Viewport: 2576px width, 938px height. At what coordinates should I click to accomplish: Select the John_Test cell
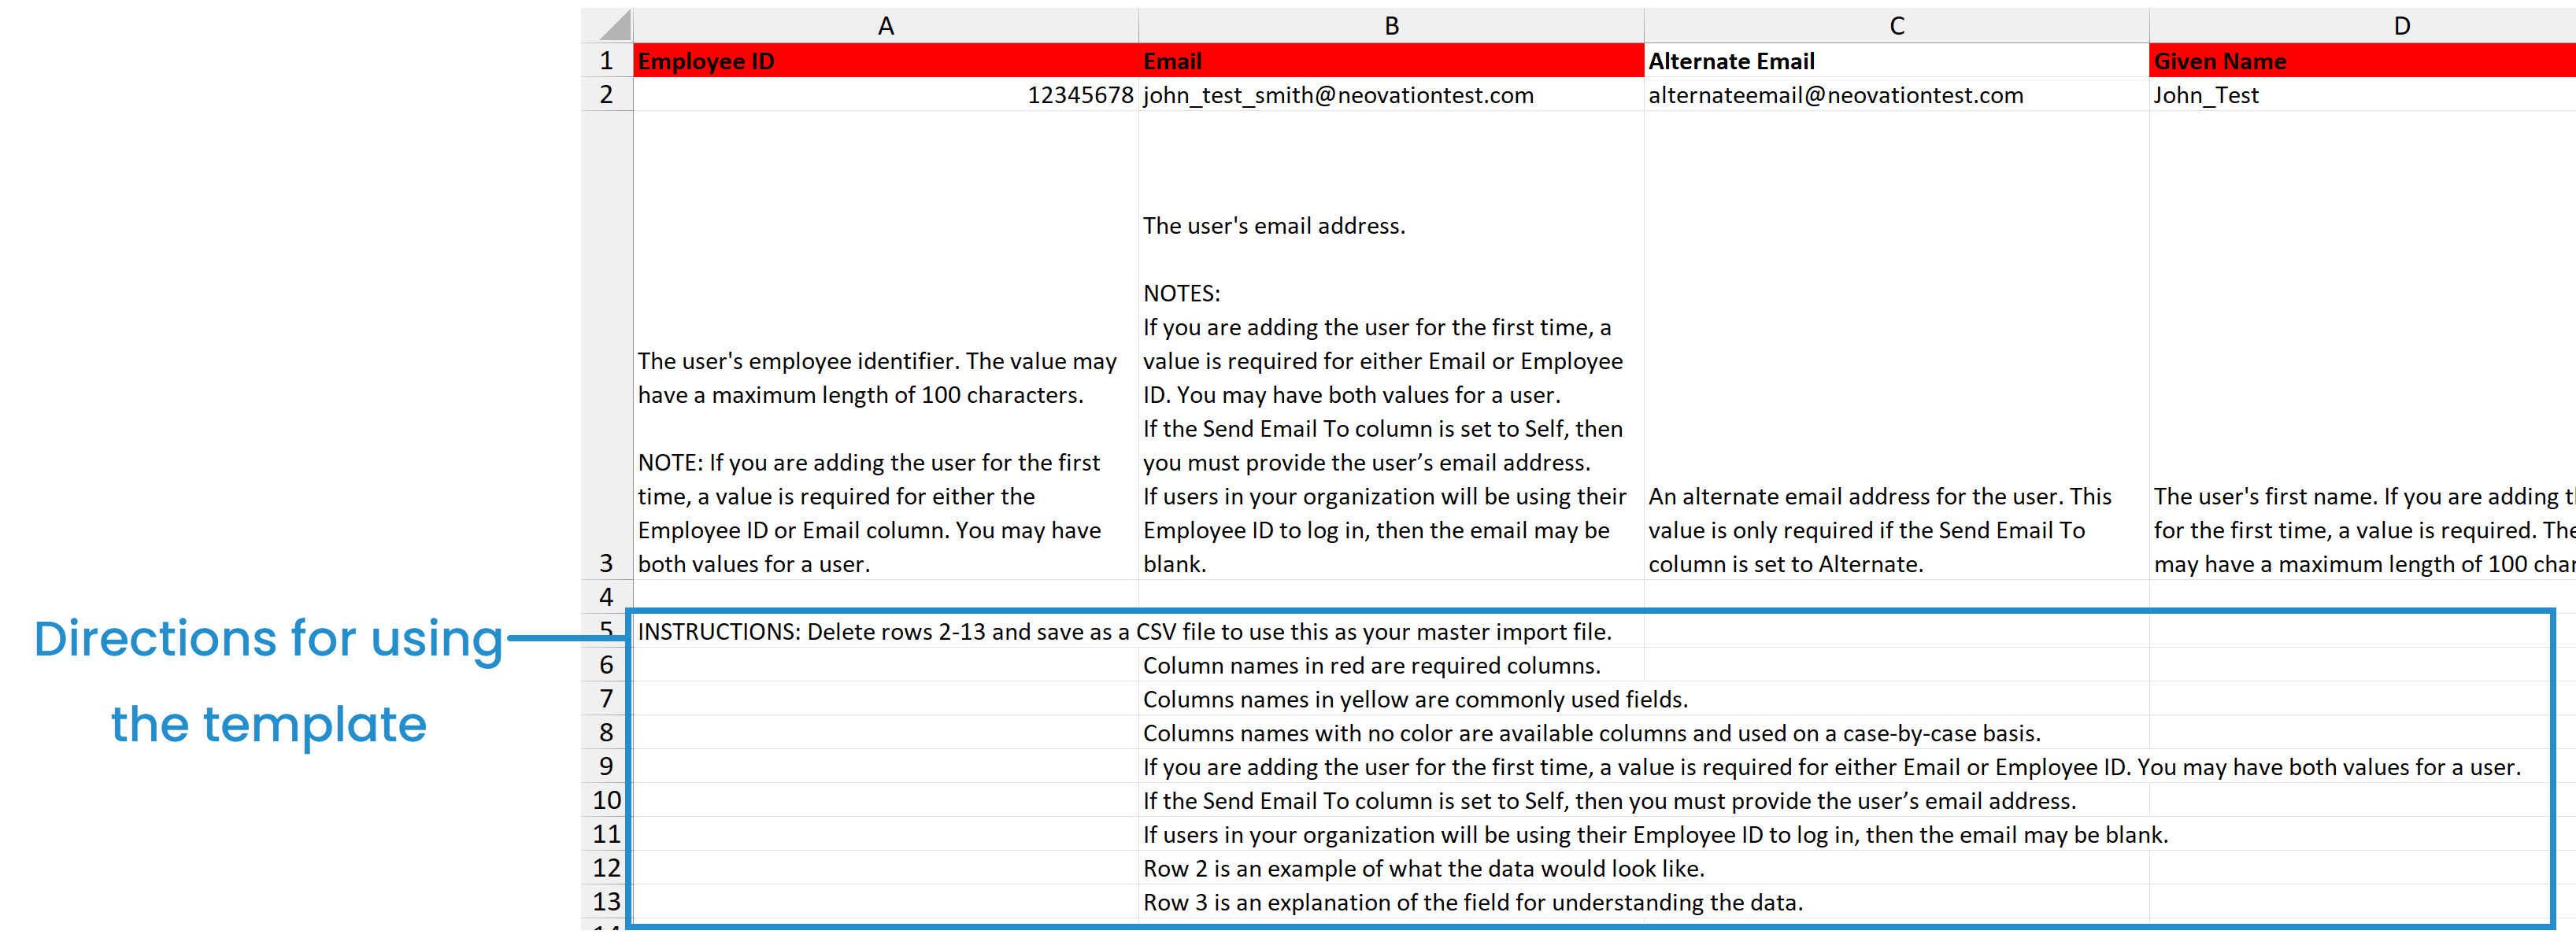[x=2362, y=94]
